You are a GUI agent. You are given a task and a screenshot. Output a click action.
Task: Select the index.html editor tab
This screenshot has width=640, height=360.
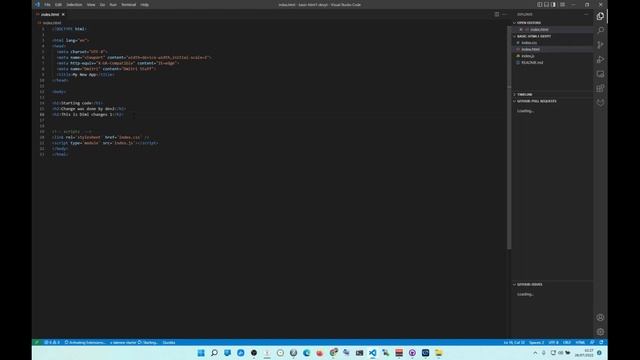pos(50,14)
